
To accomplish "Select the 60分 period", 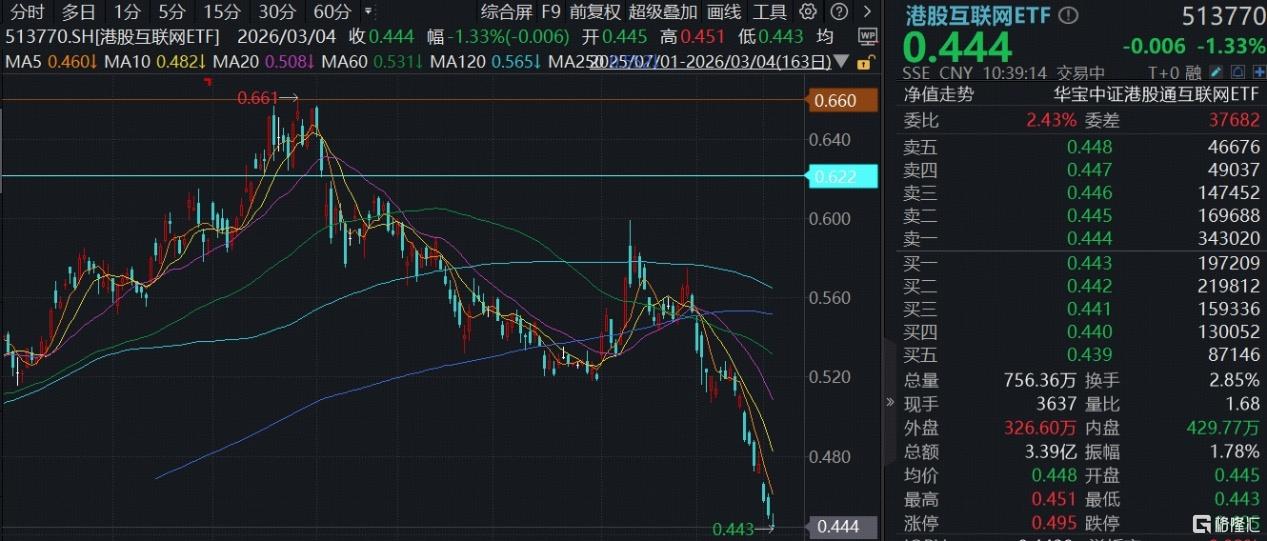I will [332, 12].
